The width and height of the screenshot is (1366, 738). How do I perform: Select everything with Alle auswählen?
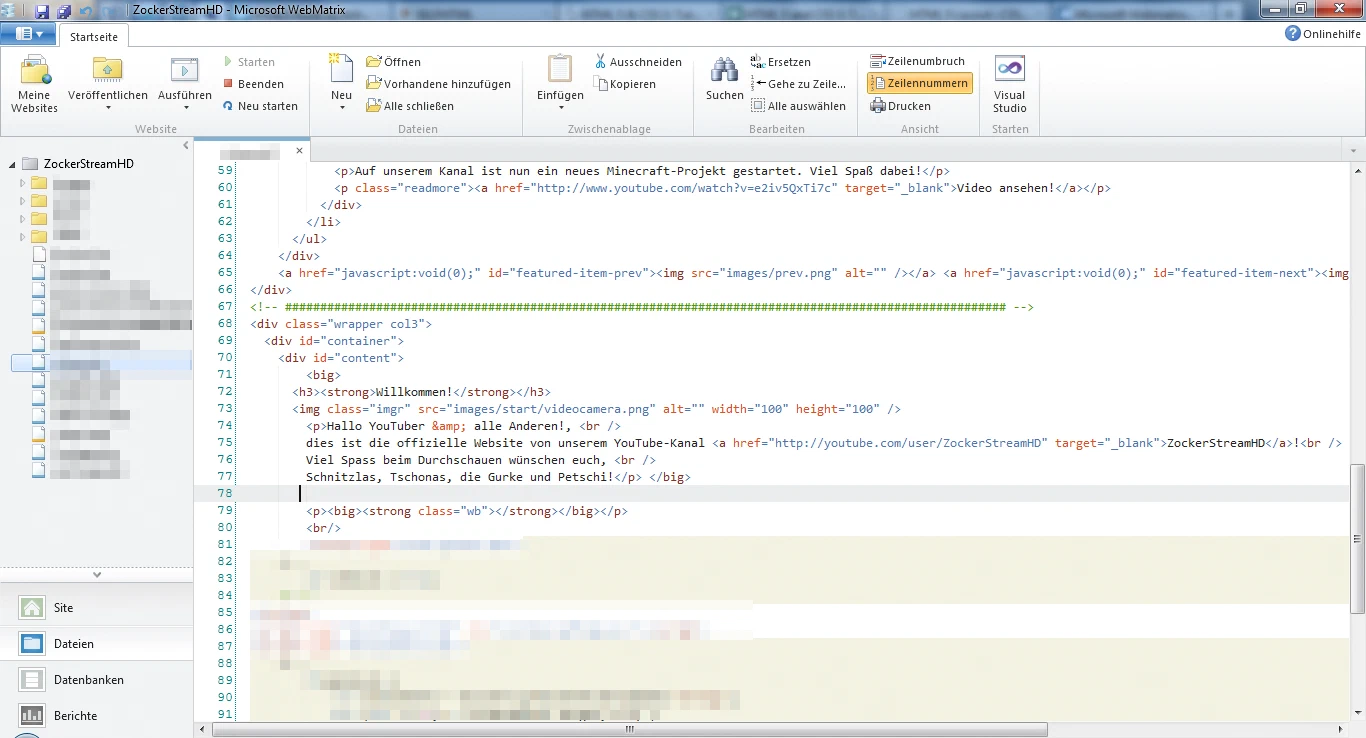(798, 106)
